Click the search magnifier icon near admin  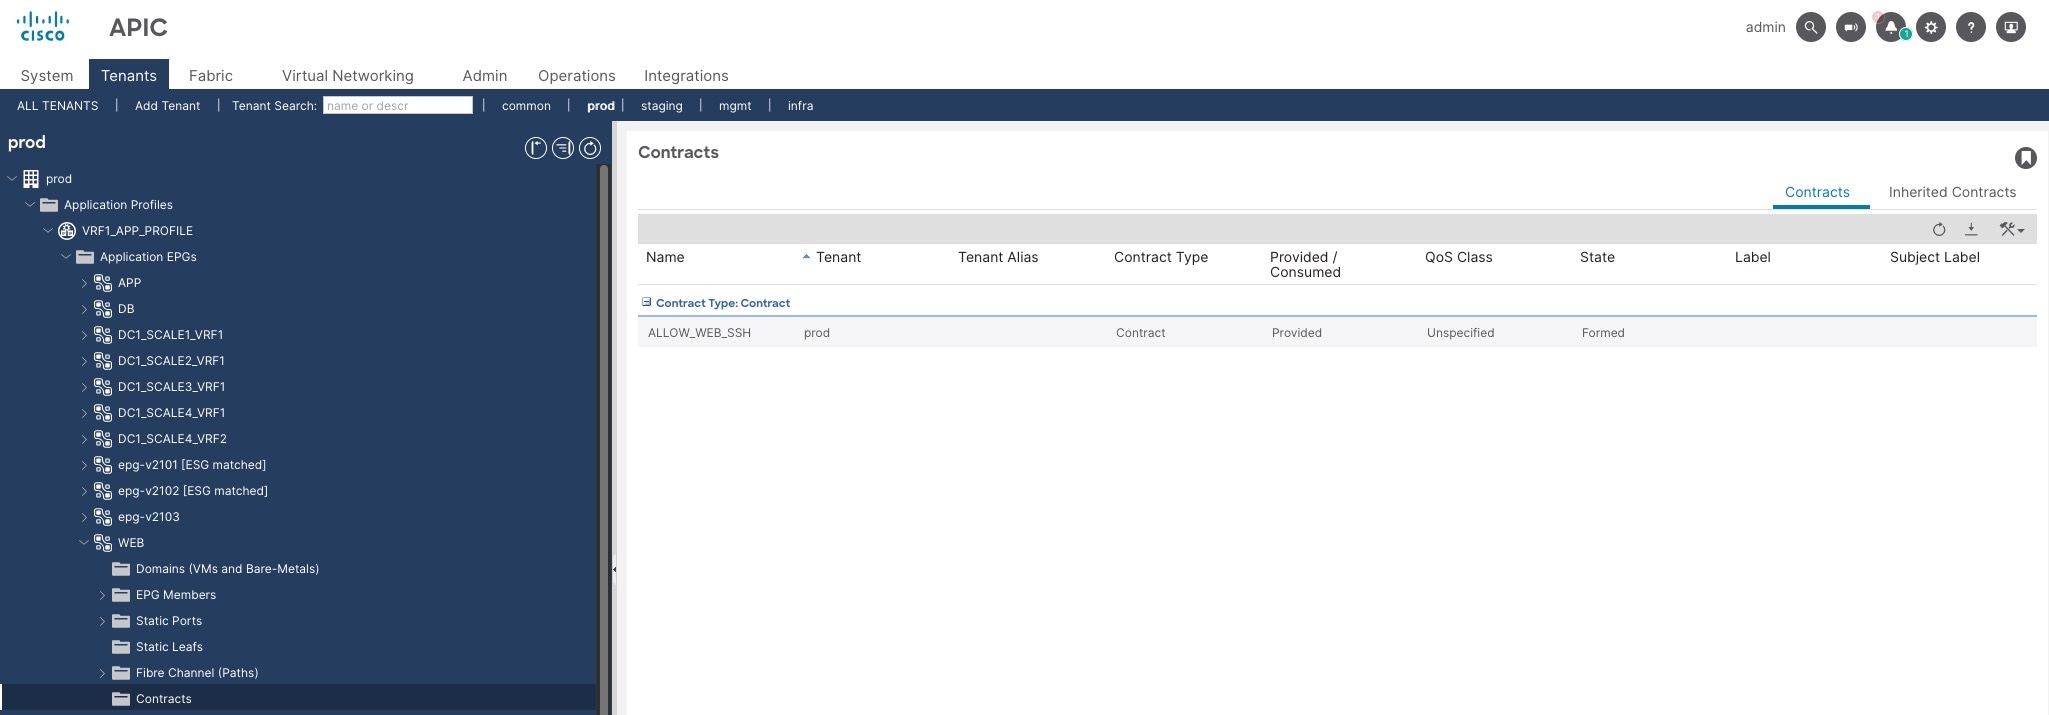point(1810,27)
